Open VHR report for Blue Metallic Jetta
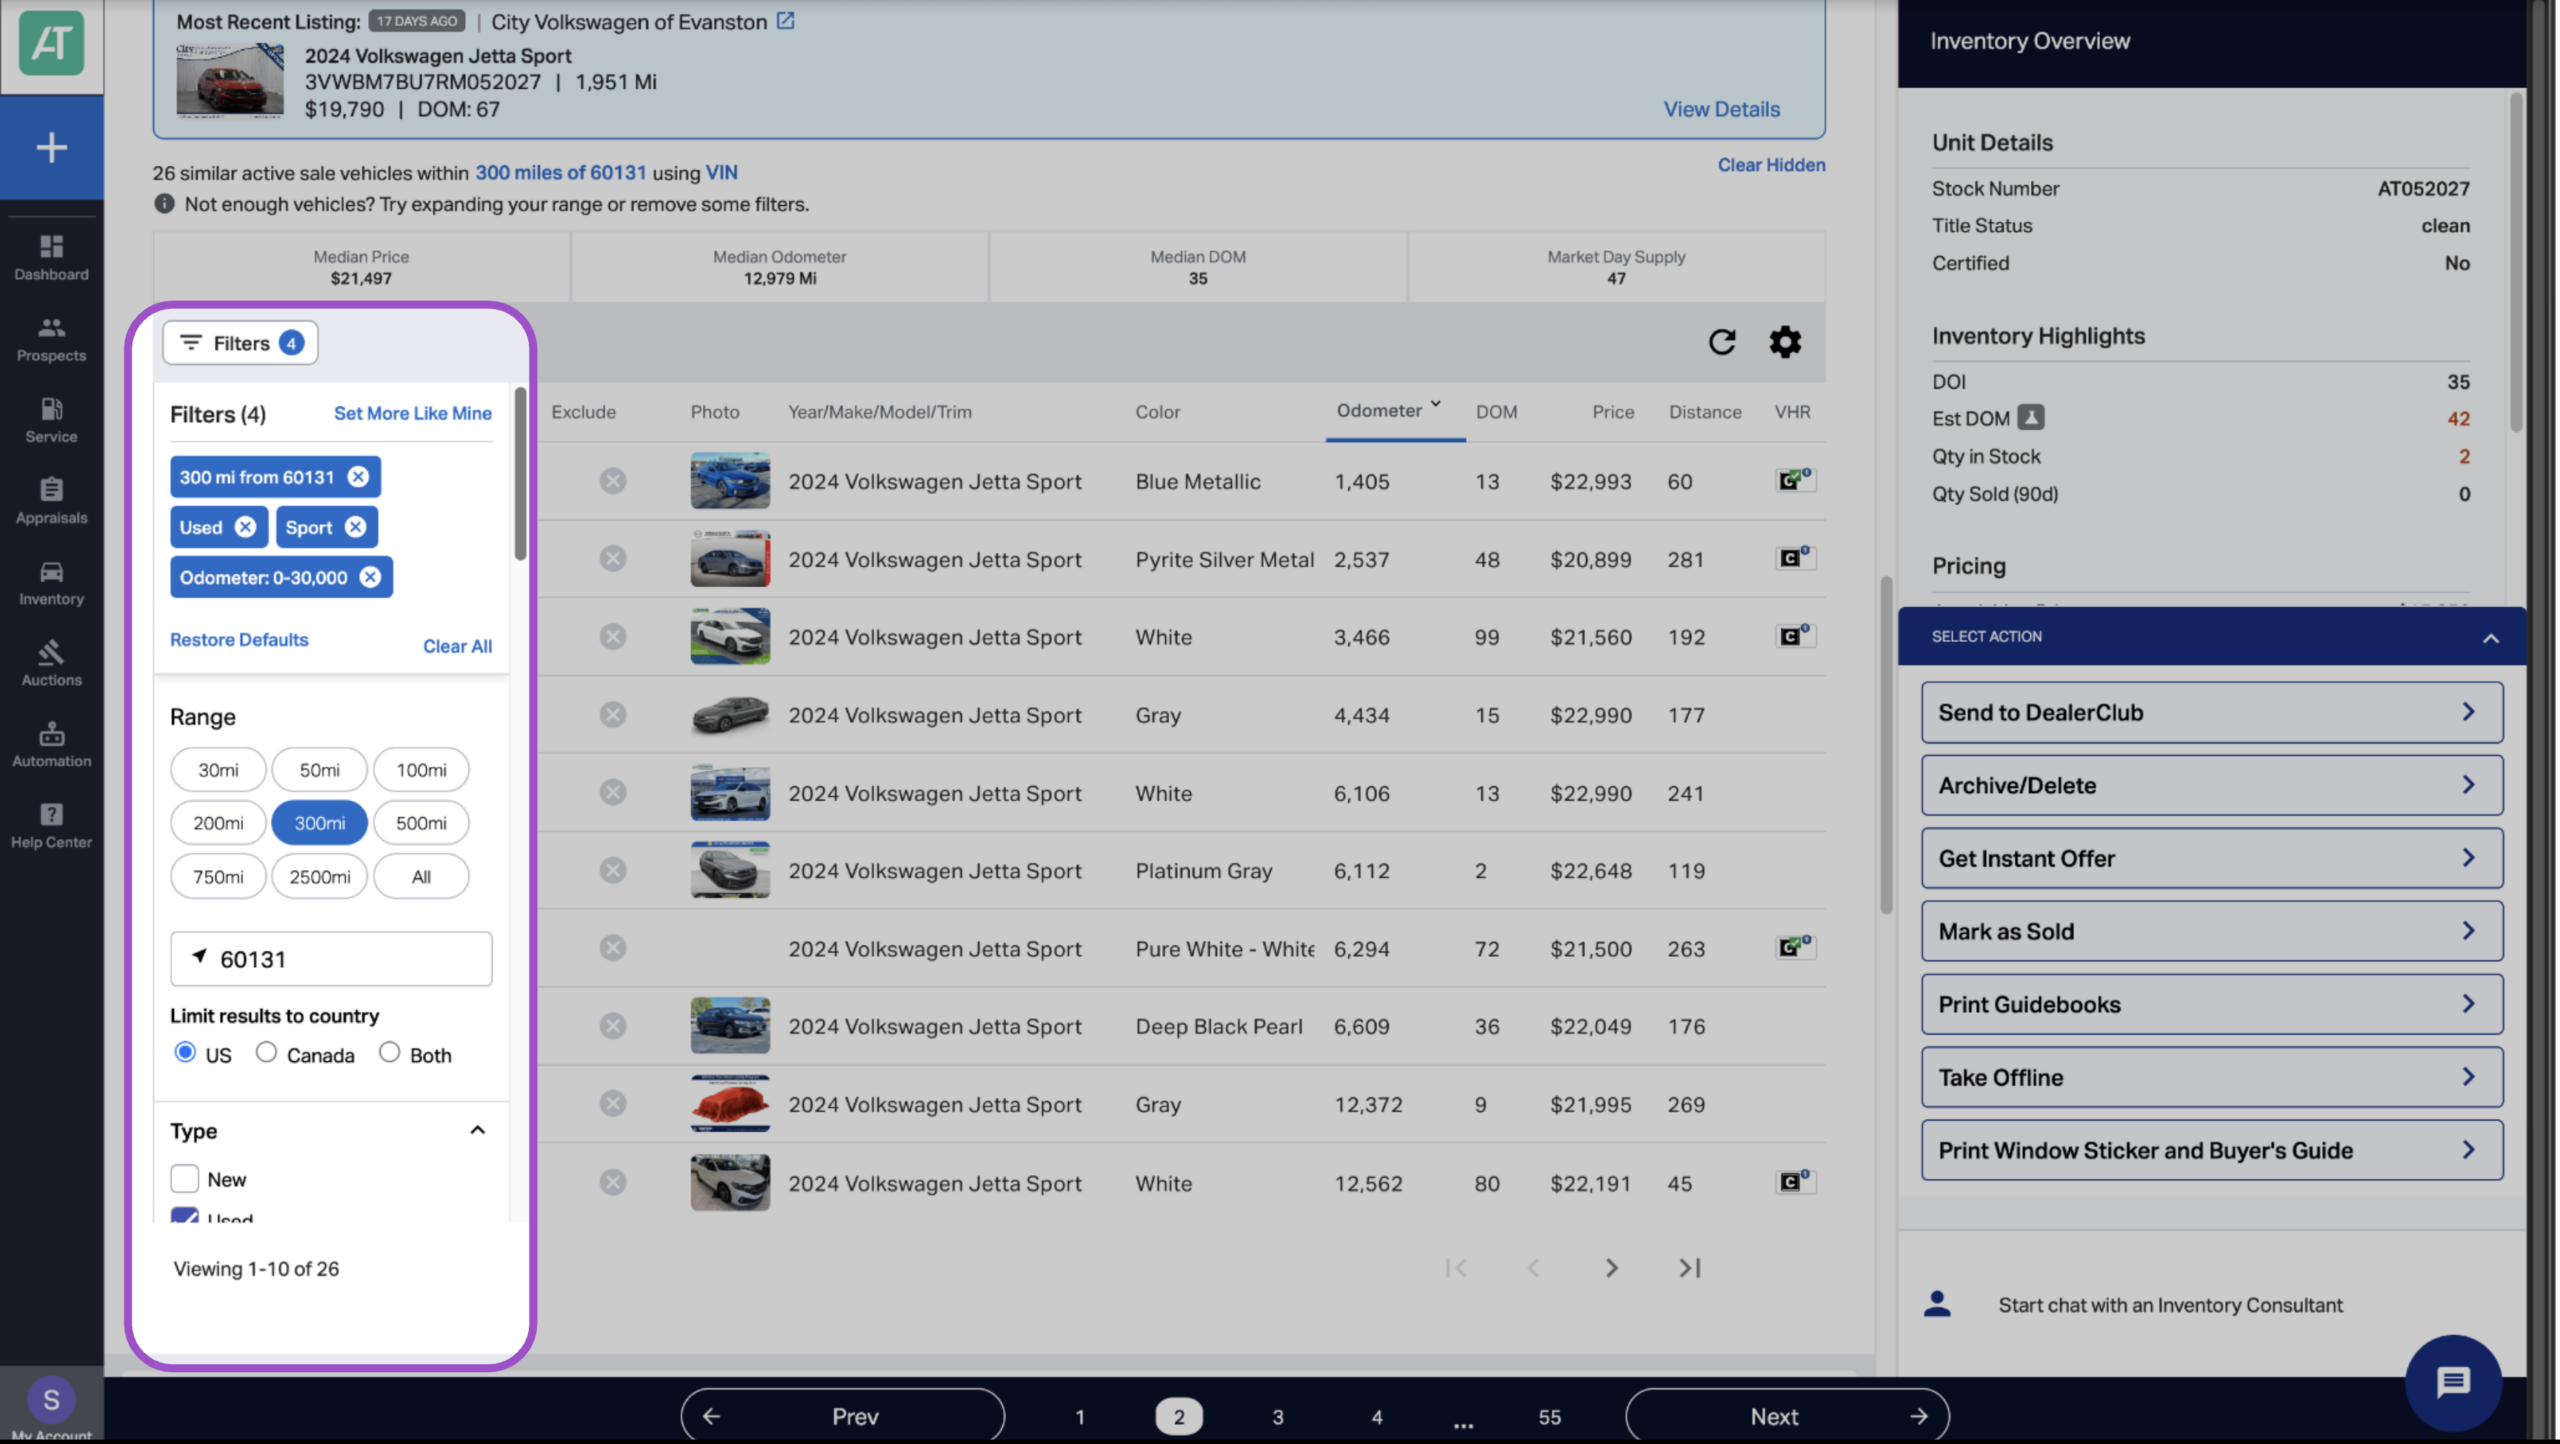2560x1444 pixels. tap(1794, 480)
